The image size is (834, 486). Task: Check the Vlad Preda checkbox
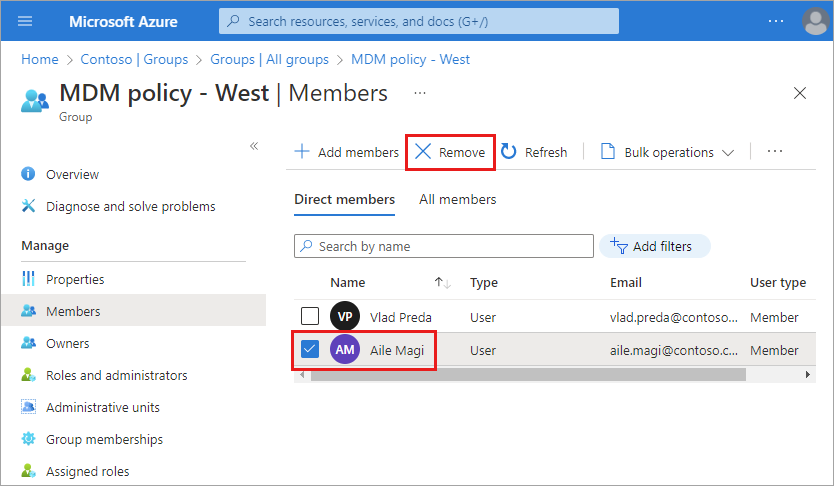pos(310,317)
